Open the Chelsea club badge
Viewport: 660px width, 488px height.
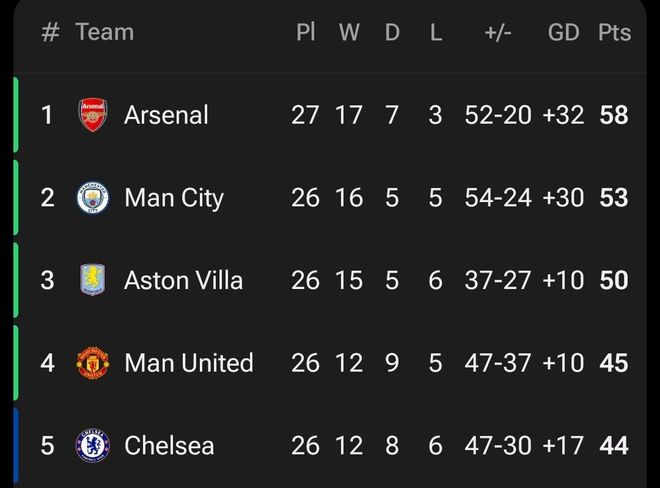click(x=93, y=445)
